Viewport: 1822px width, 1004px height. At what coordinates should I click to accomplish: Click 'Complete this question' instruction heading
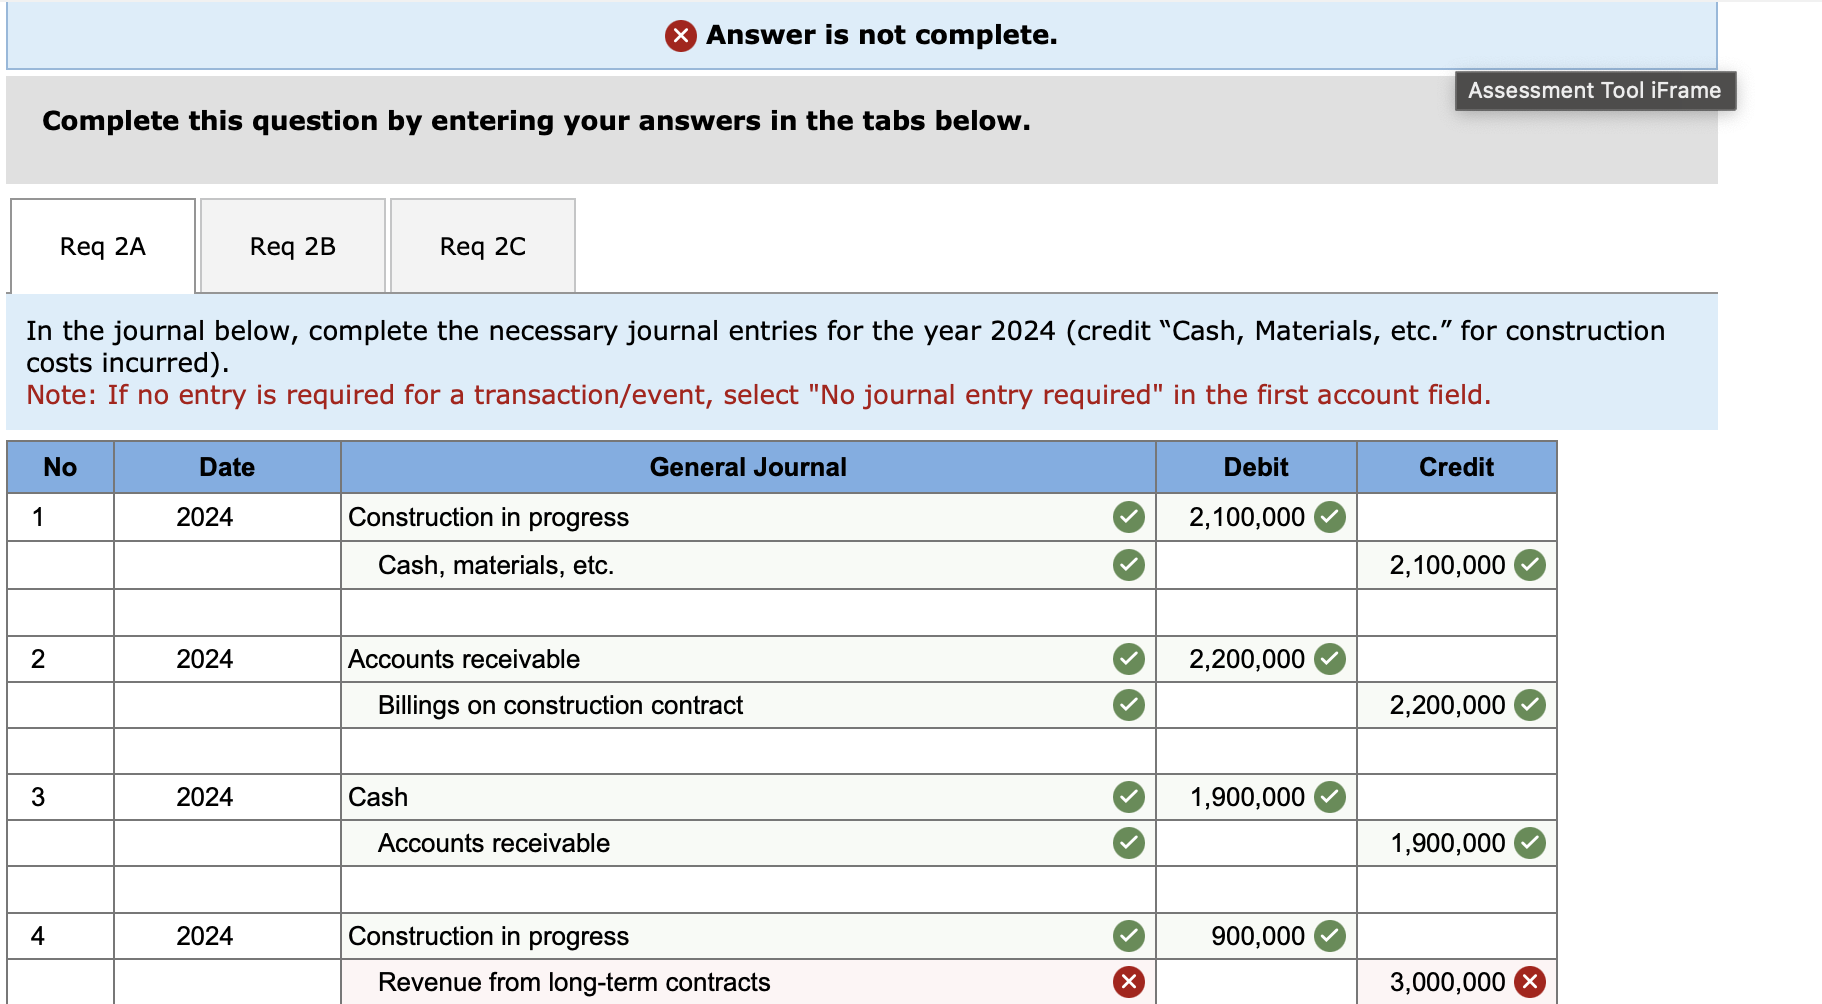coord(536,121)
